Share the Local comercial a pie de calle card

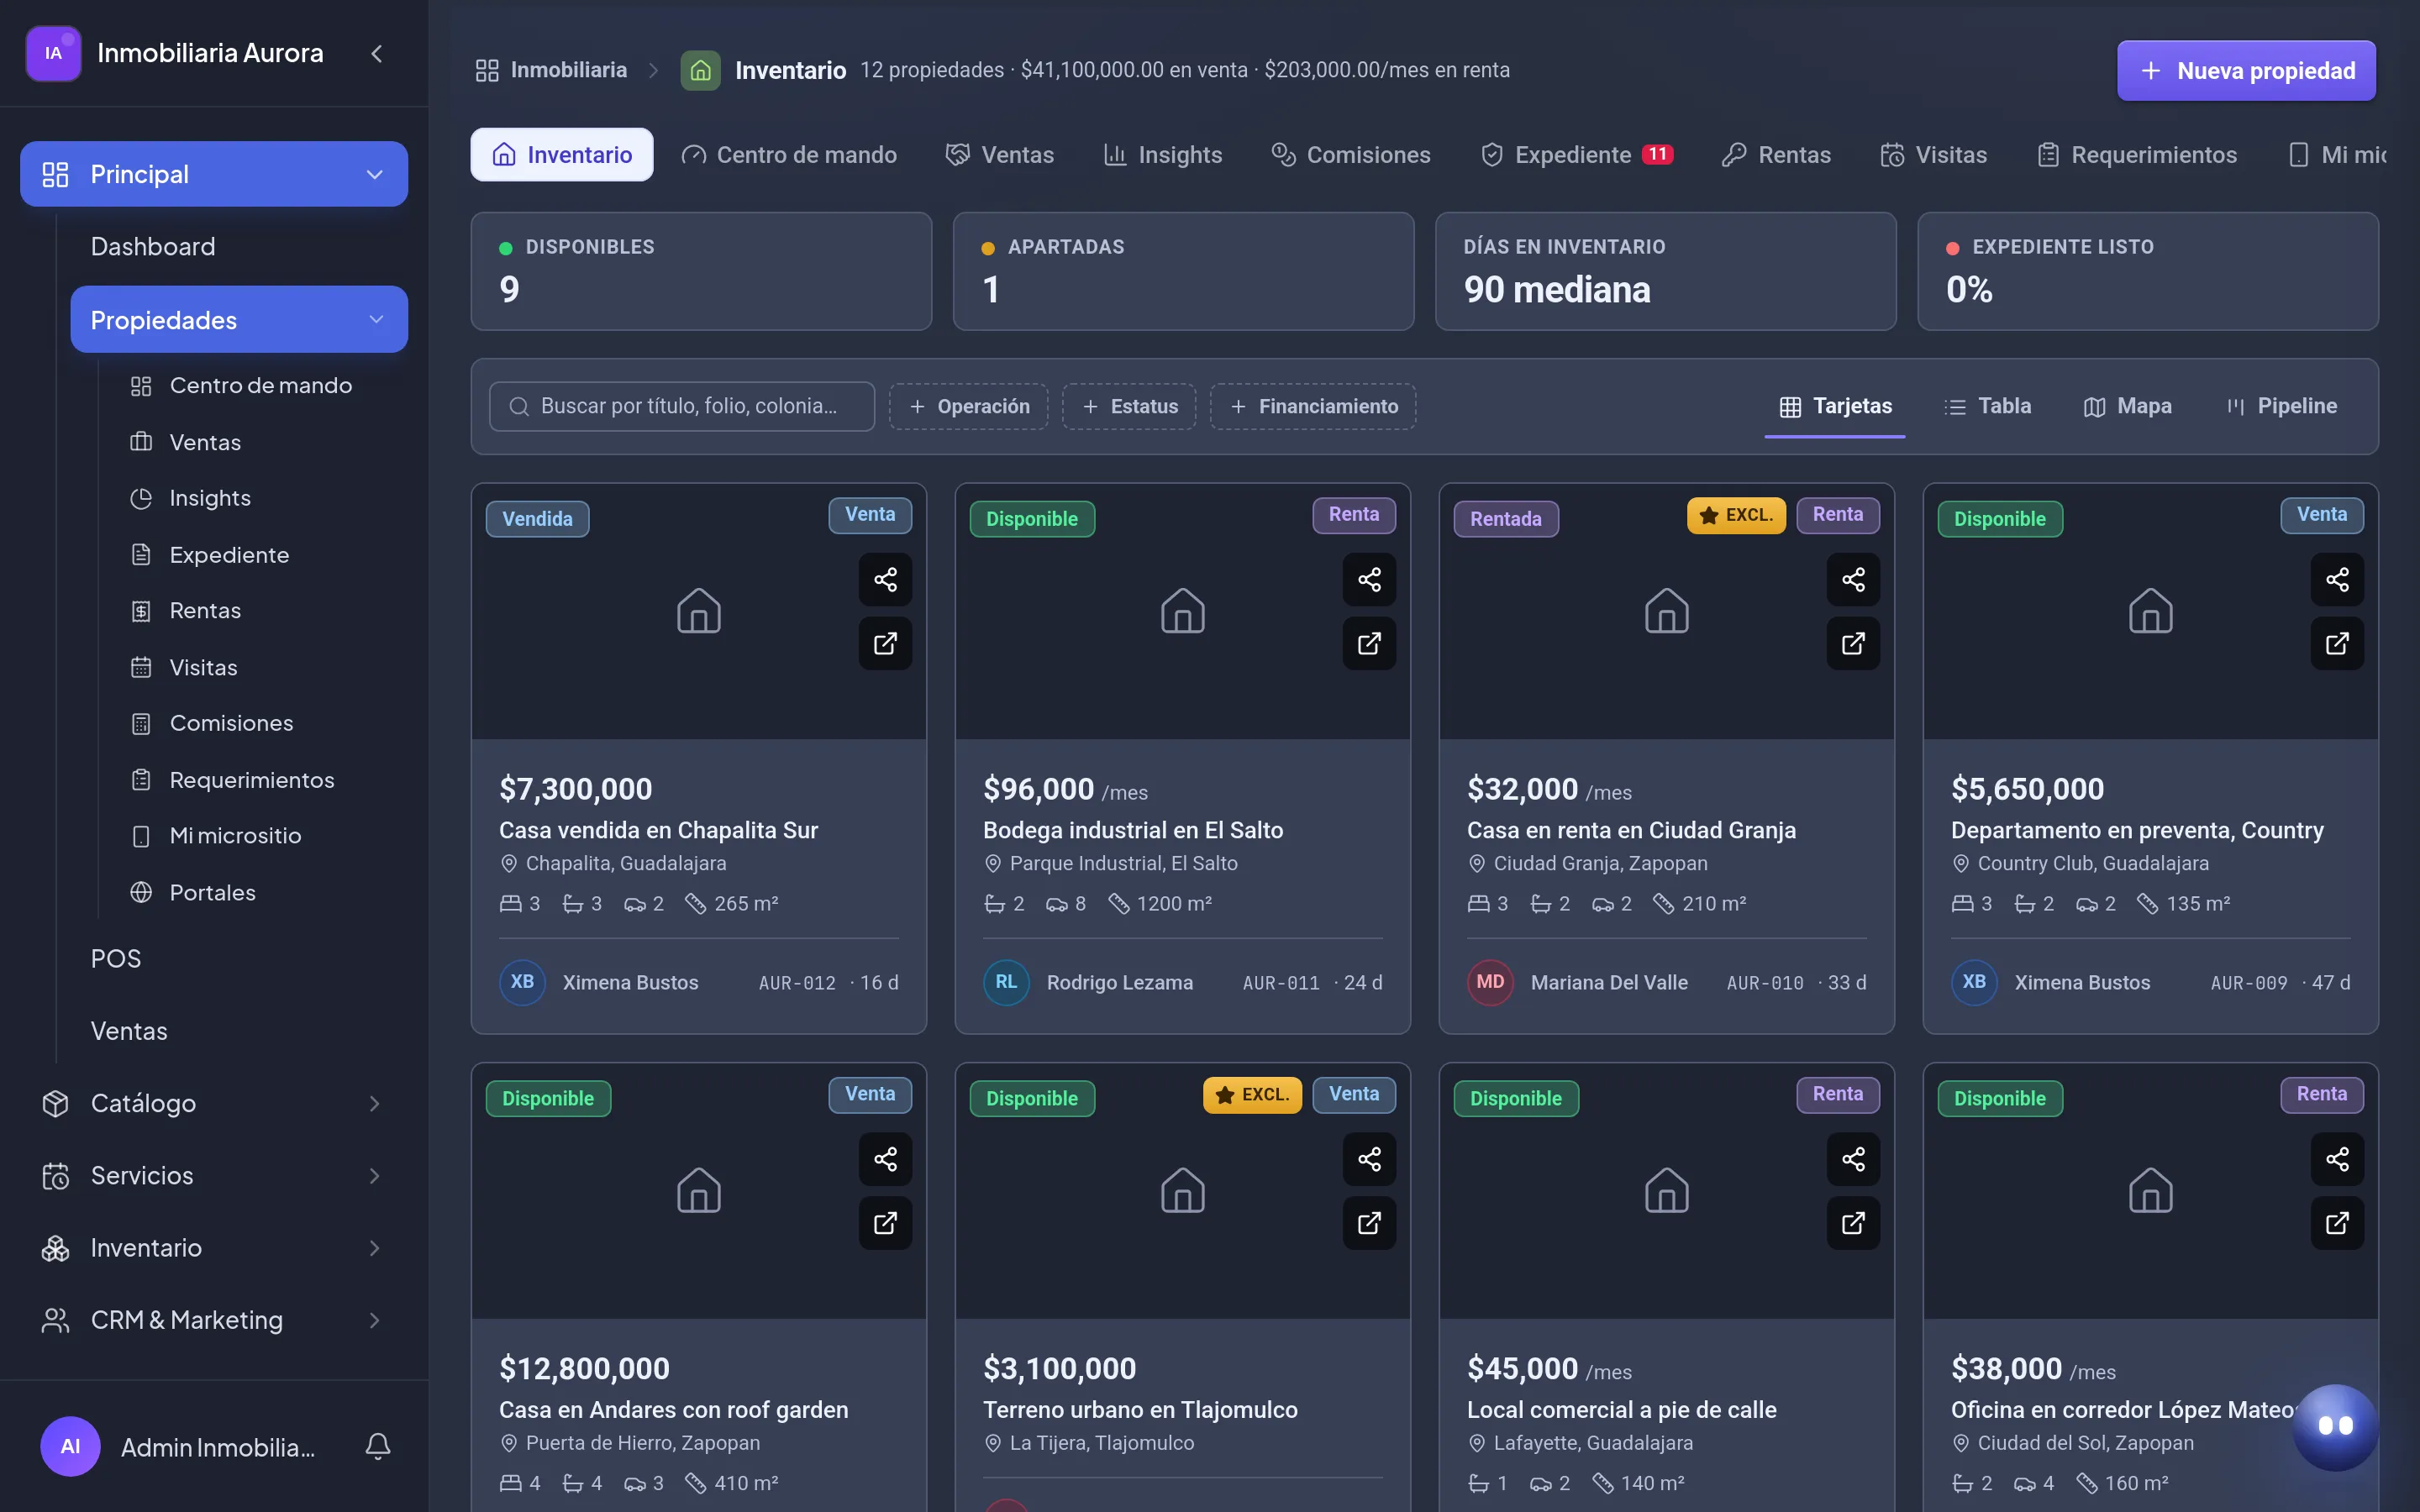1853,1159
